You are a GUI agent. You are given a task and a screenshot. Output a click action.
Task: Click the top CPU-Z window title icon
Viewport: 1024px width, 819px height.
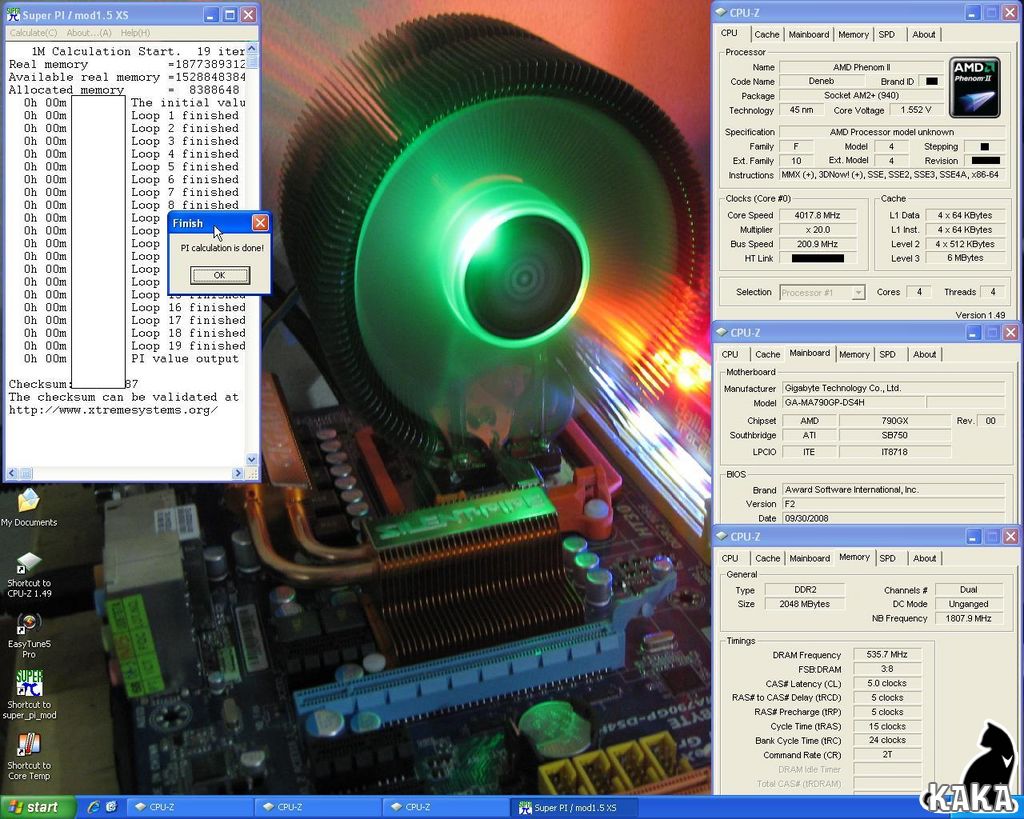click(721, 12)
